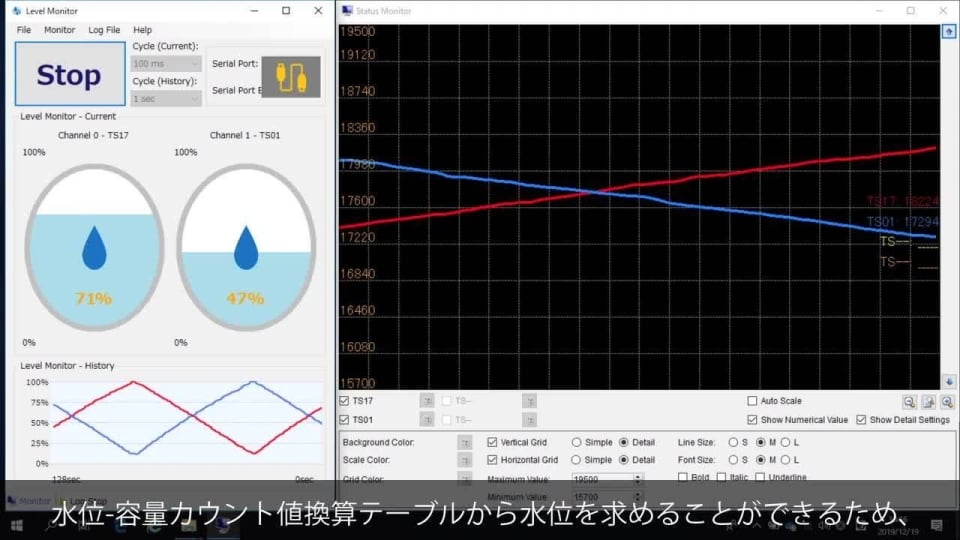The image size is (960, 540).
Task: Enable the Bold font checkbox
Action: [x=683, y=477]
